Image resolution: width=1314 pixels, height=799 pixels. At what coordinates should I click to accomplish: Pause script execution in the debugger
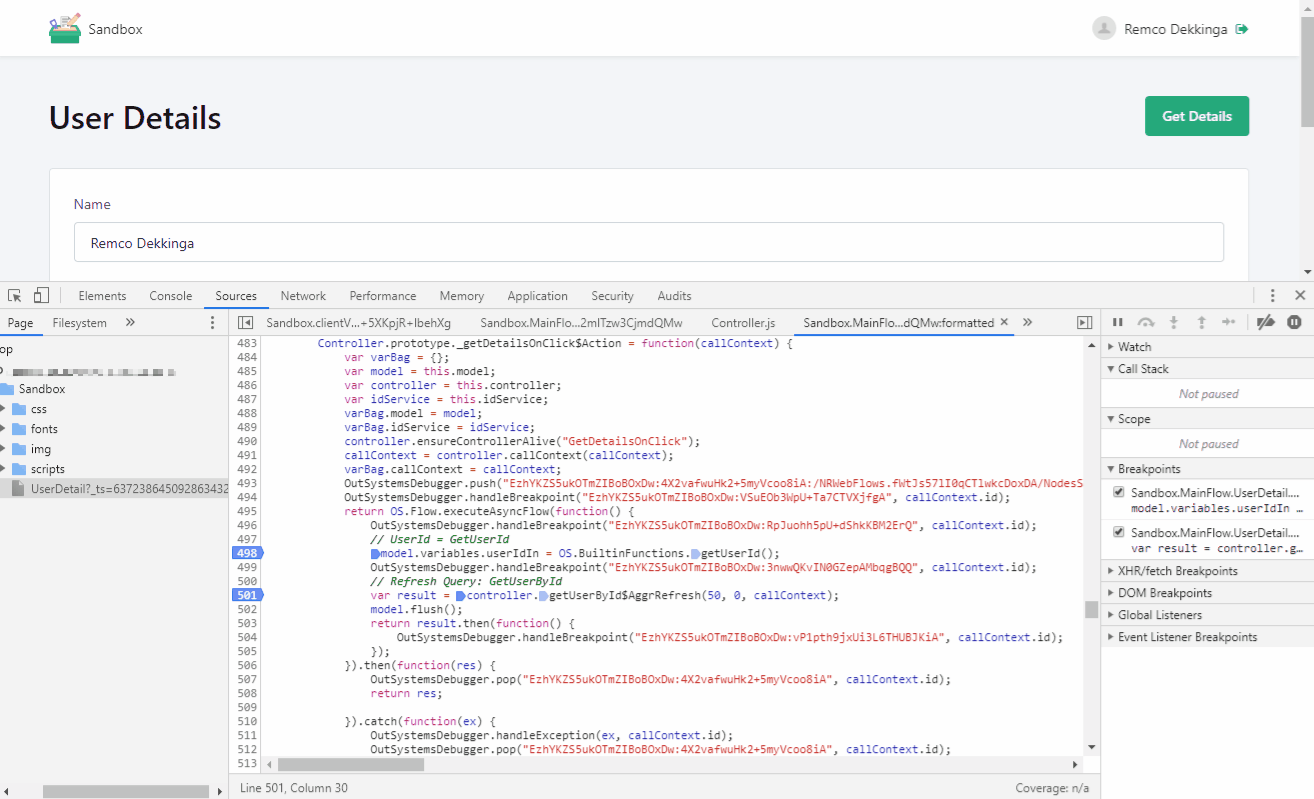pos(1117,322)
